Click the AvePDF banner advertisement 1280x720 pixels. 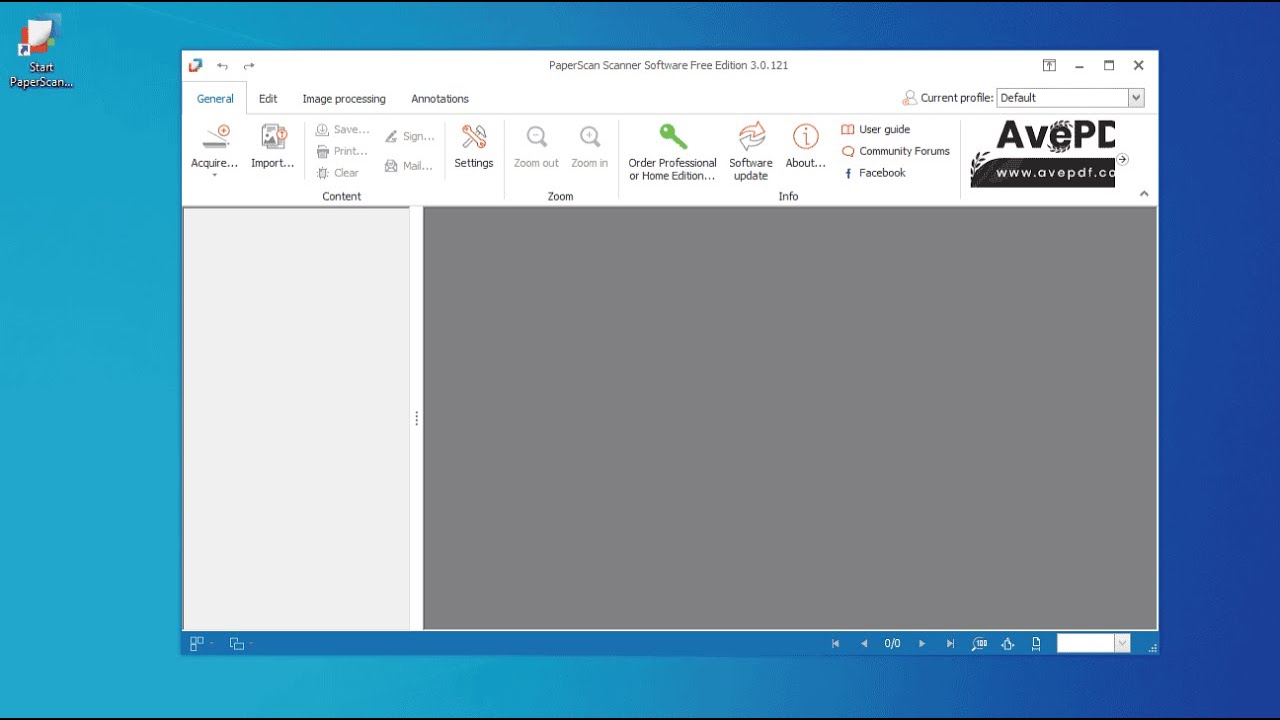[x=1042, y=154]
